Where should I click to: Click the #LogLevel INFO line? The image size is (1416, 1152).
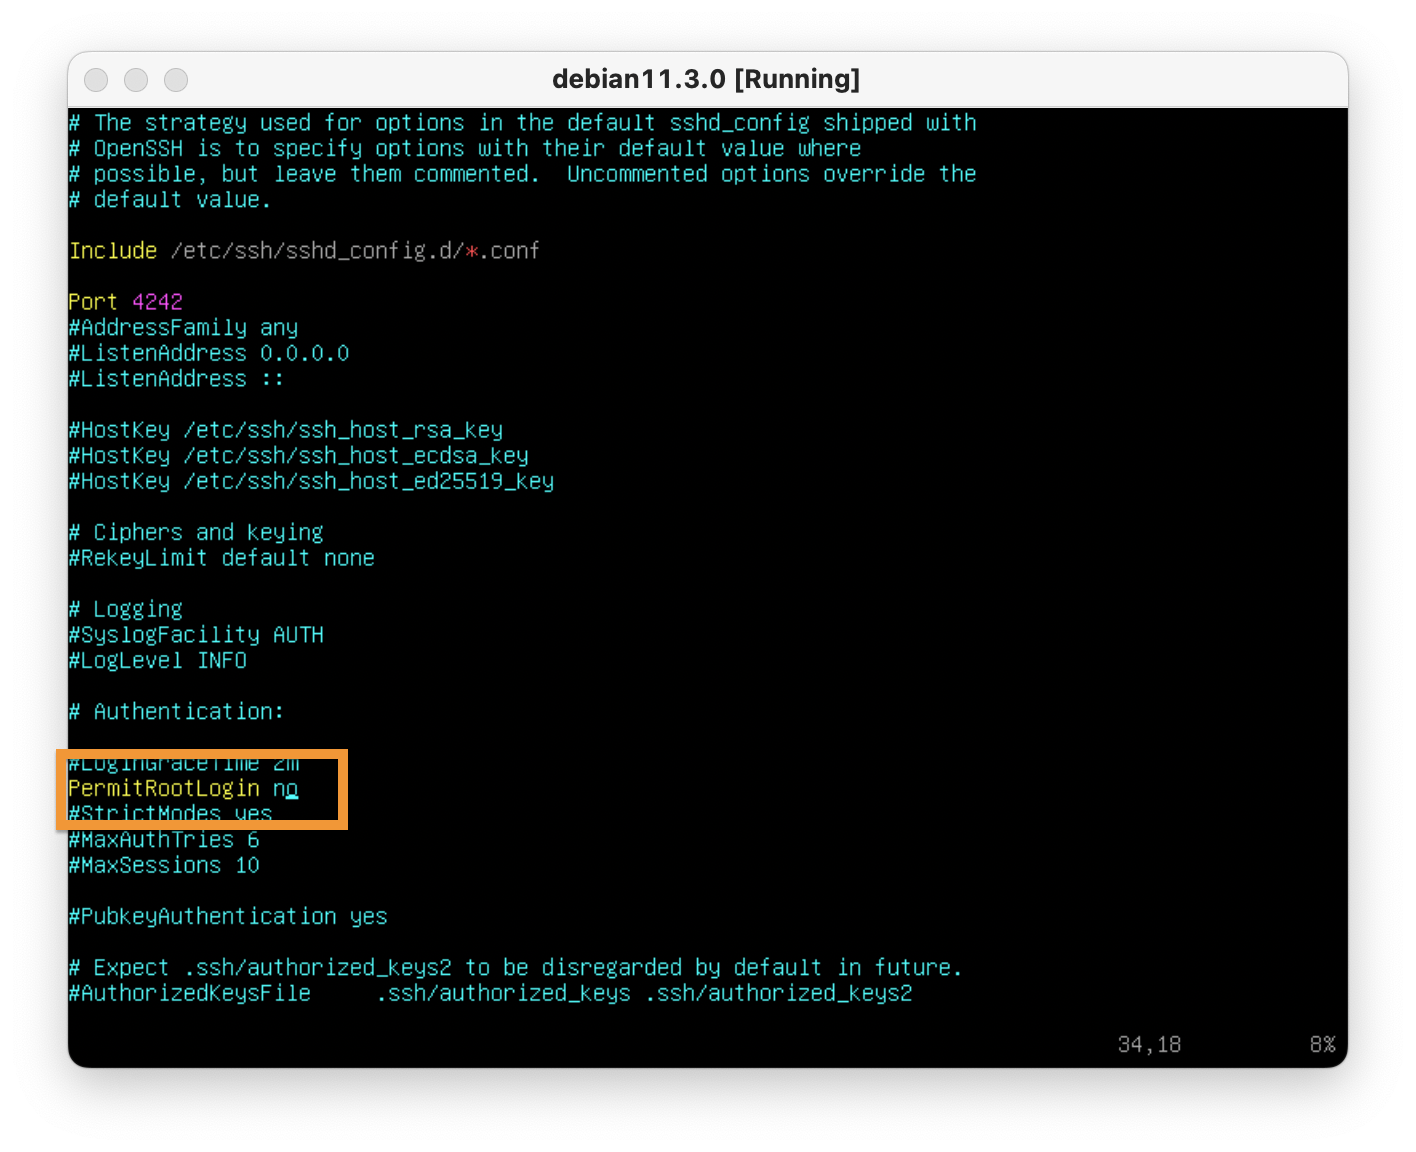point(157,661)
